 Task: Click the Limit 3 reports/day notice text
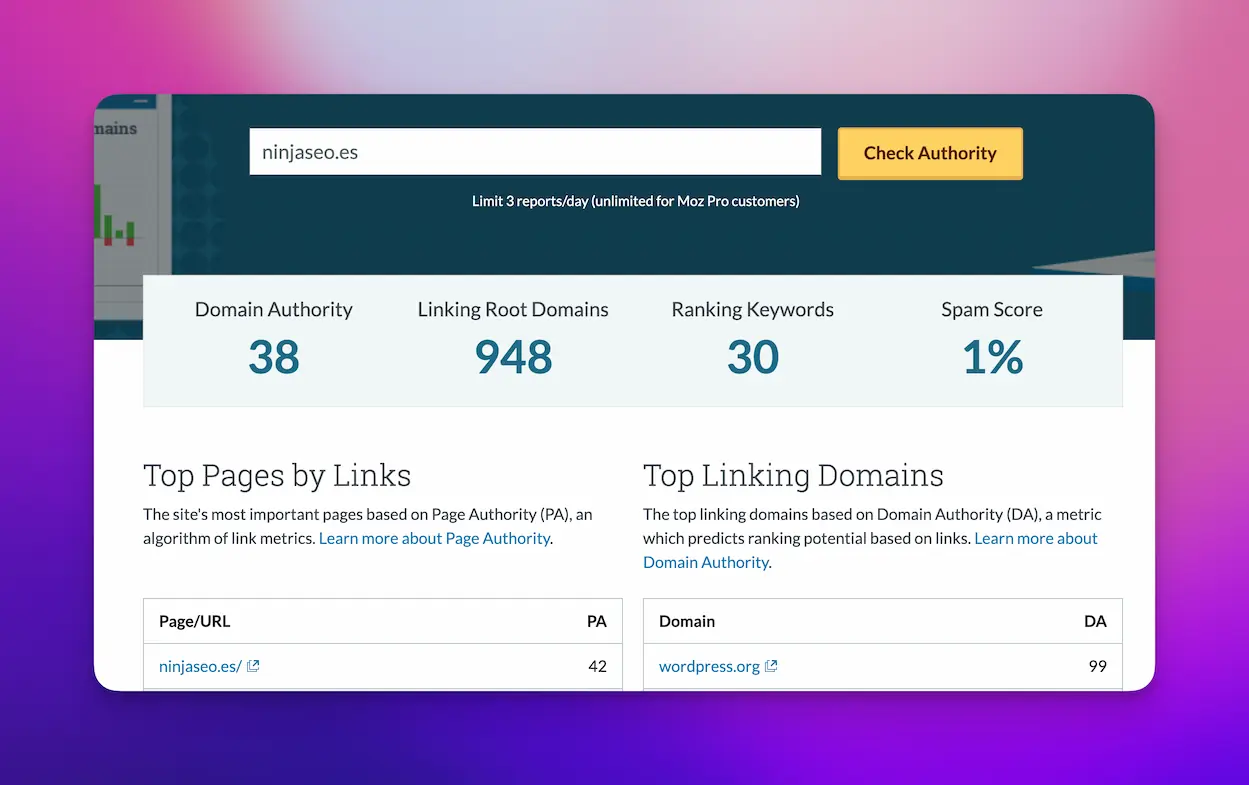click(x=635, y=201)
